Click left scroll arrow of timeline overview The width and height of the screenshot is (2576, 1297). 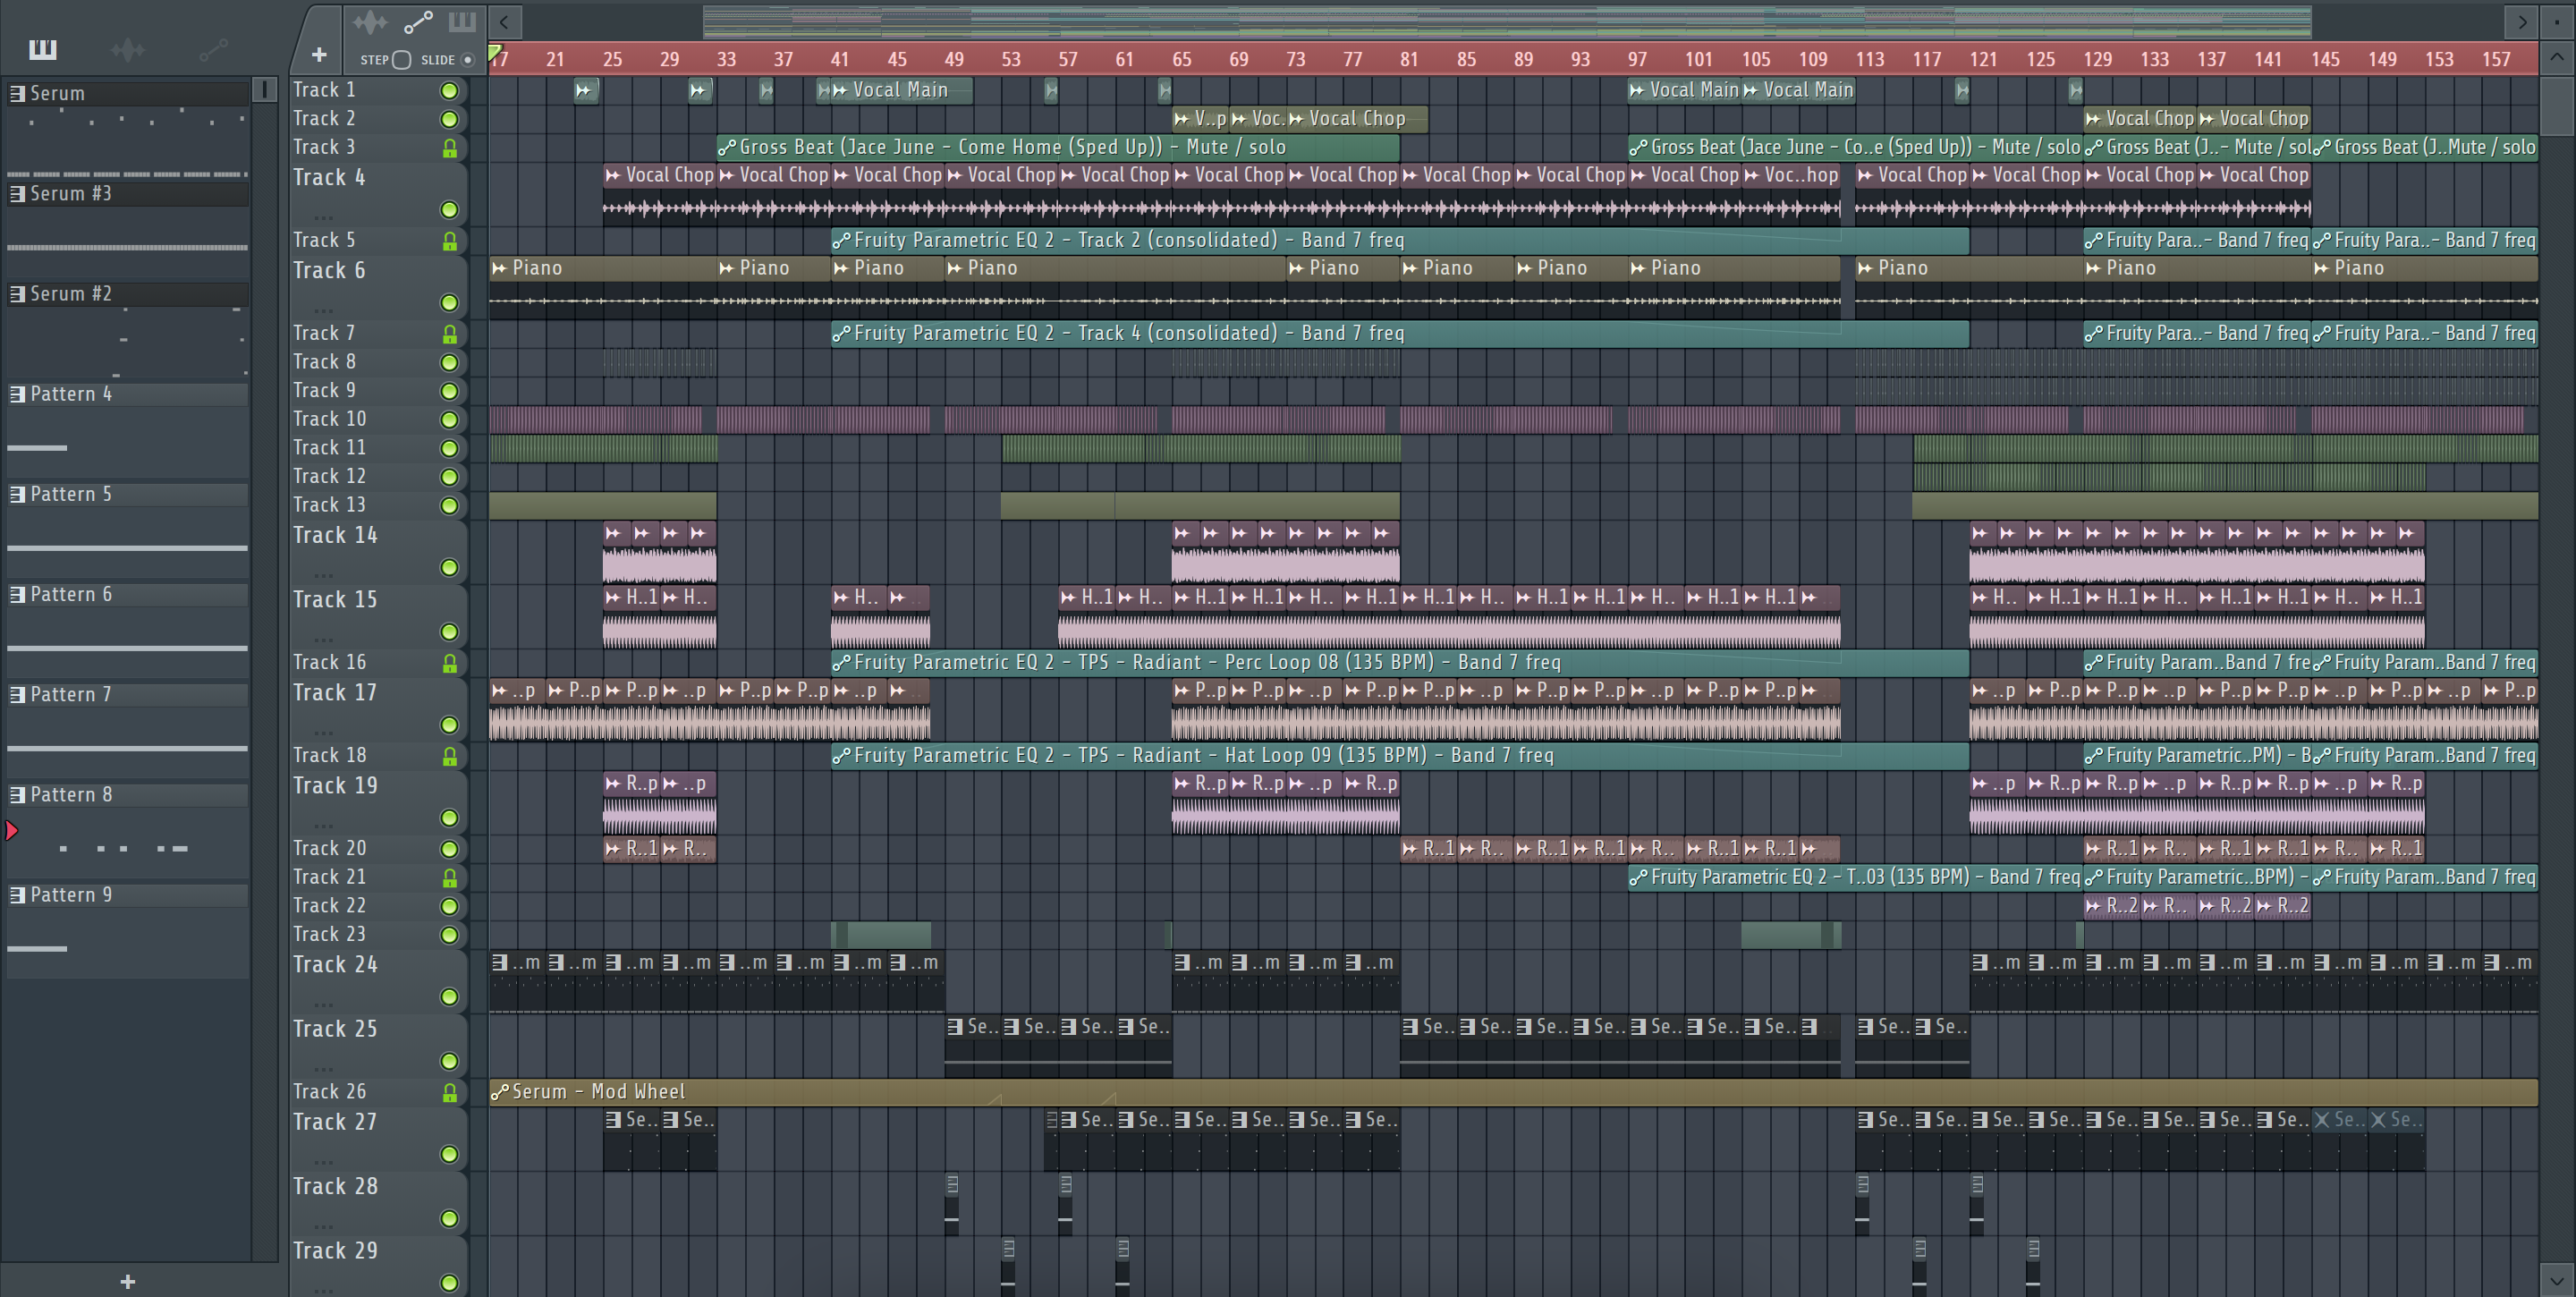coord(504,21)
